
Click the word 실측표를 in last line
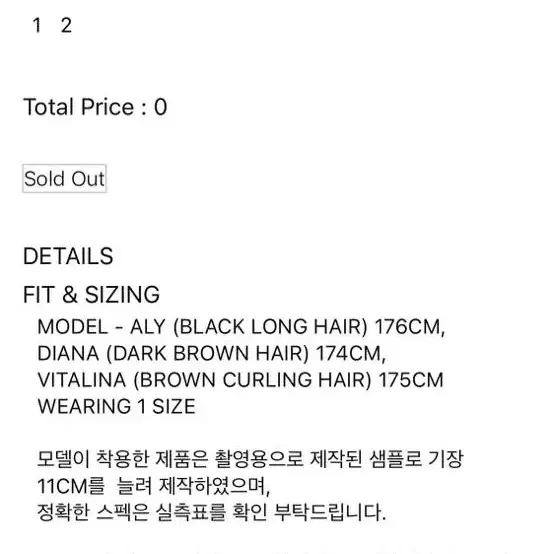(x=190, y=512)
